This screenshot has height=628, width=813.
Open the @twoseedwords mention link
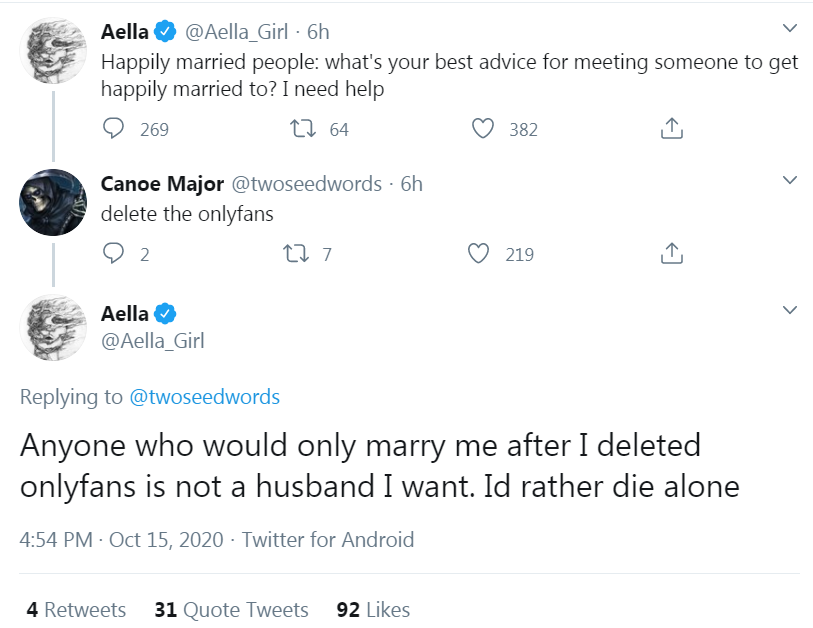click(205, 397)
